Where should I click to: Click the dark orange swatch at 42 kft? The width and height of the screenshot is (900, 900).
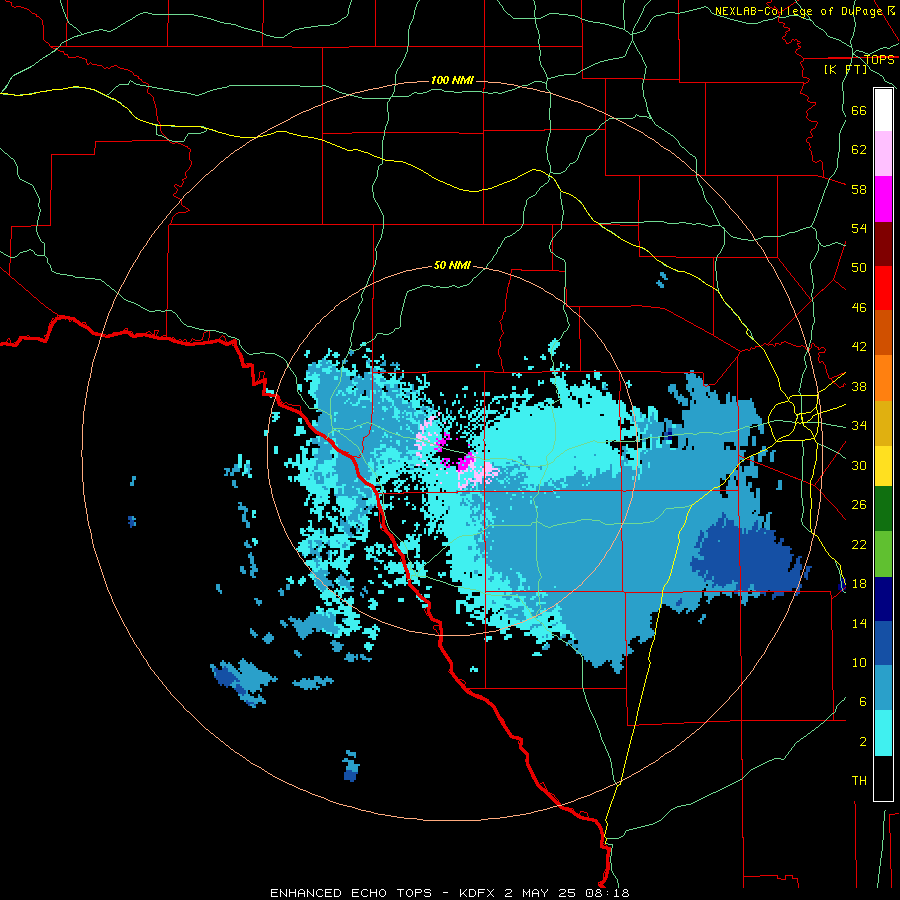click(883, 333)
